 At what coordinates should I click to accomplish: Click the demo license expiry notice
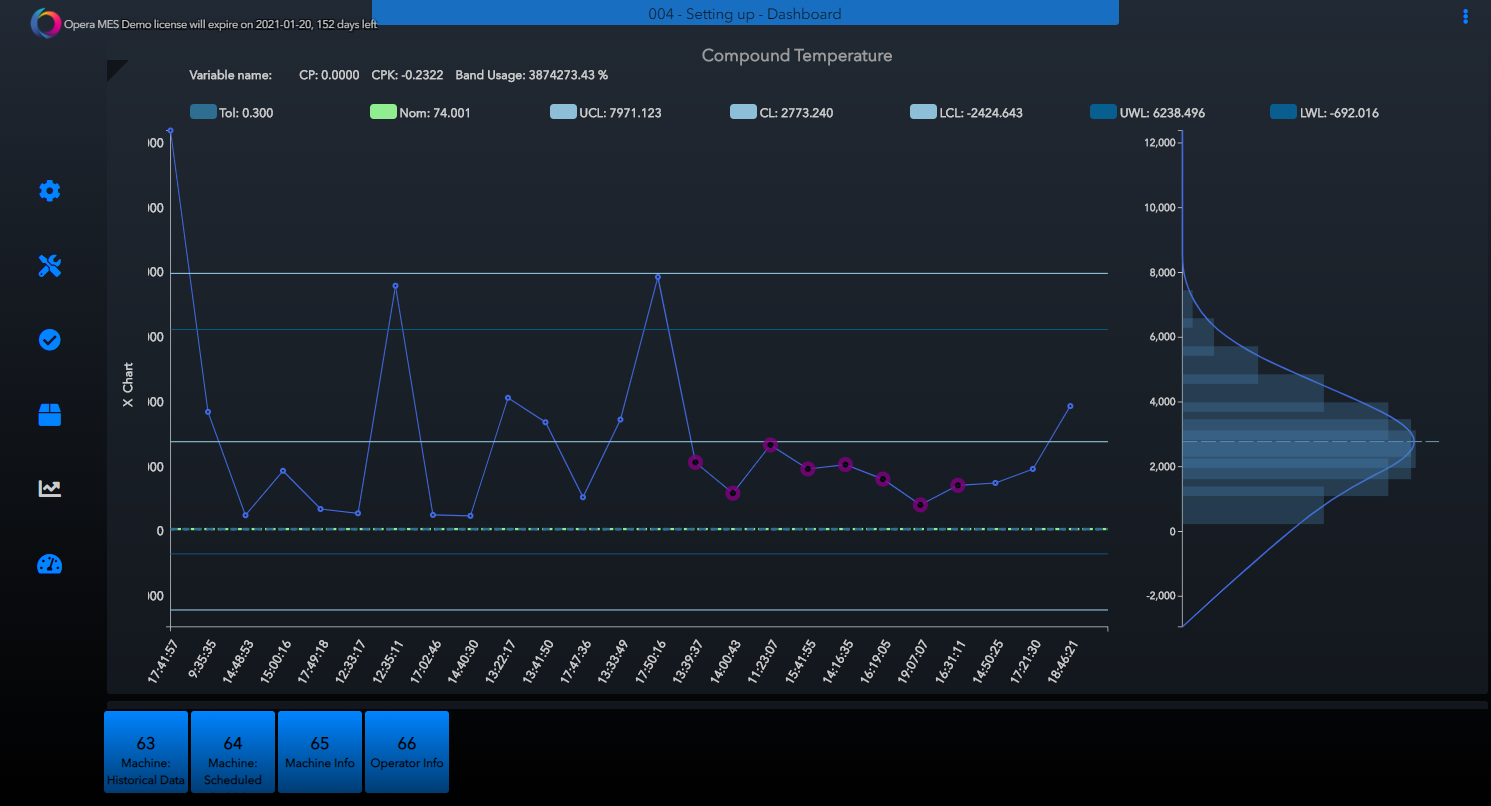coord(221,24)
